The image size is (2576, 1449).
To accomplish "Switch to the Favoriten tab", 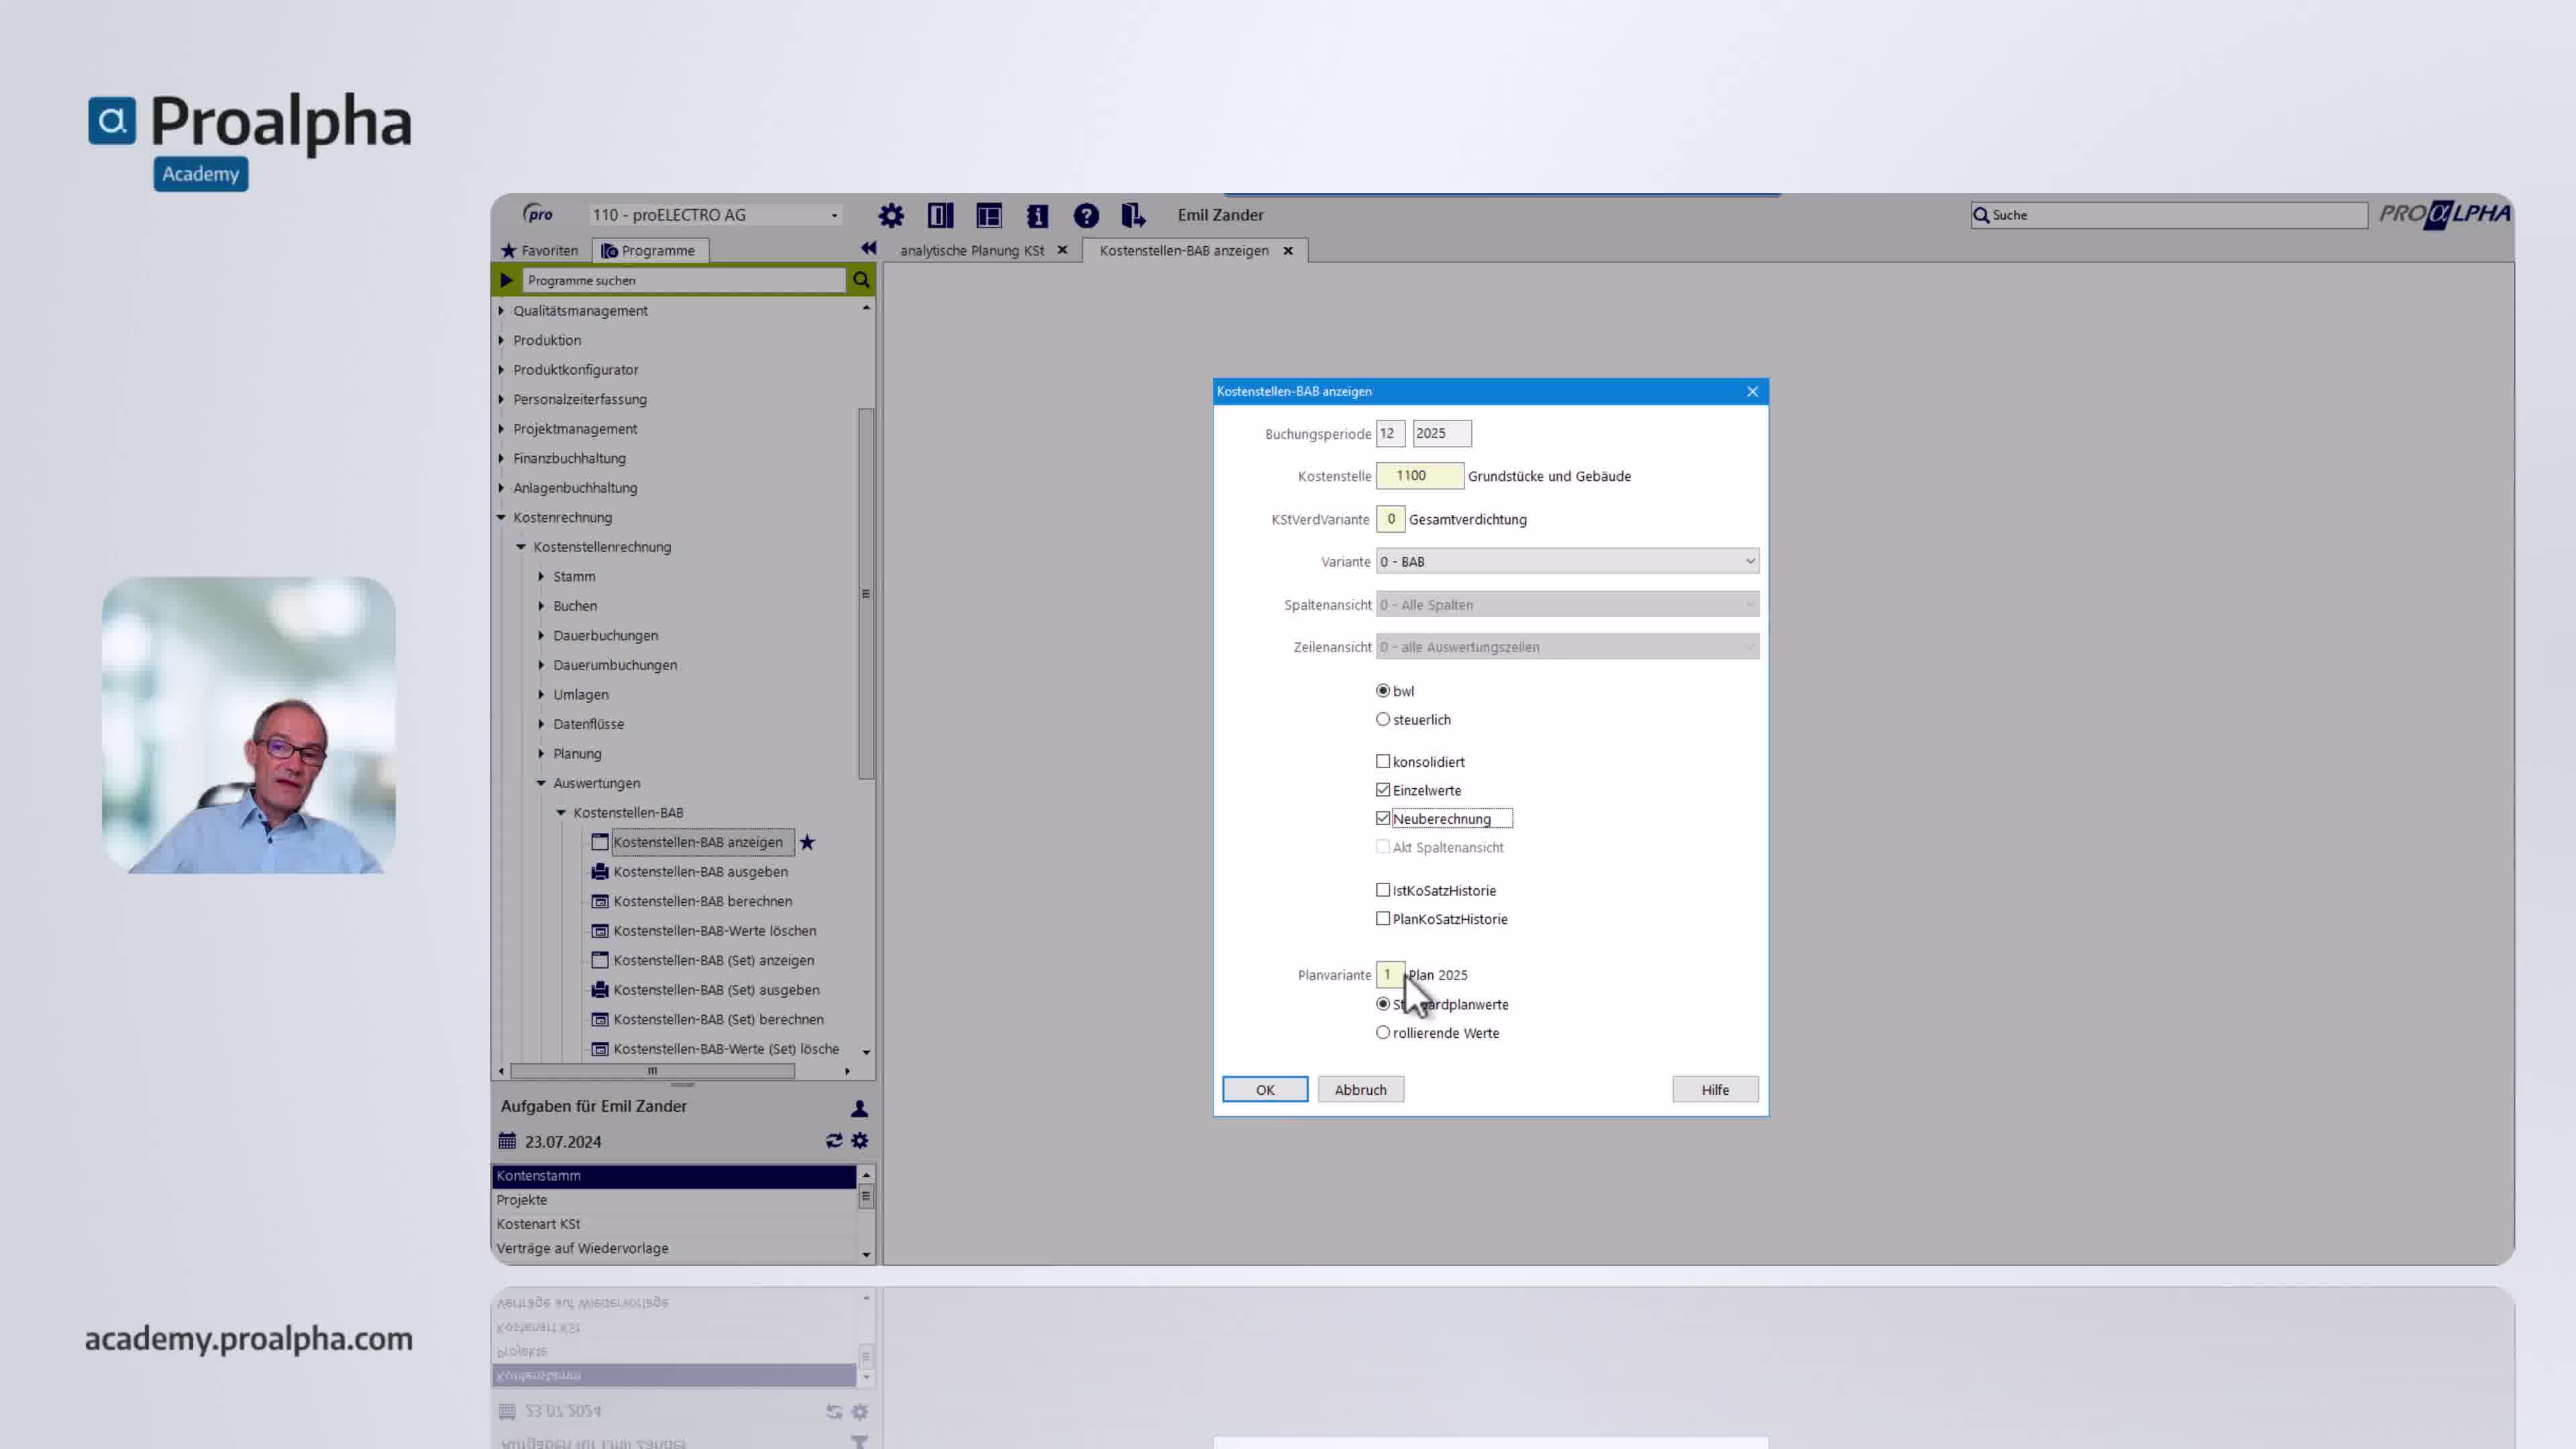I will [x=540, y=251].
